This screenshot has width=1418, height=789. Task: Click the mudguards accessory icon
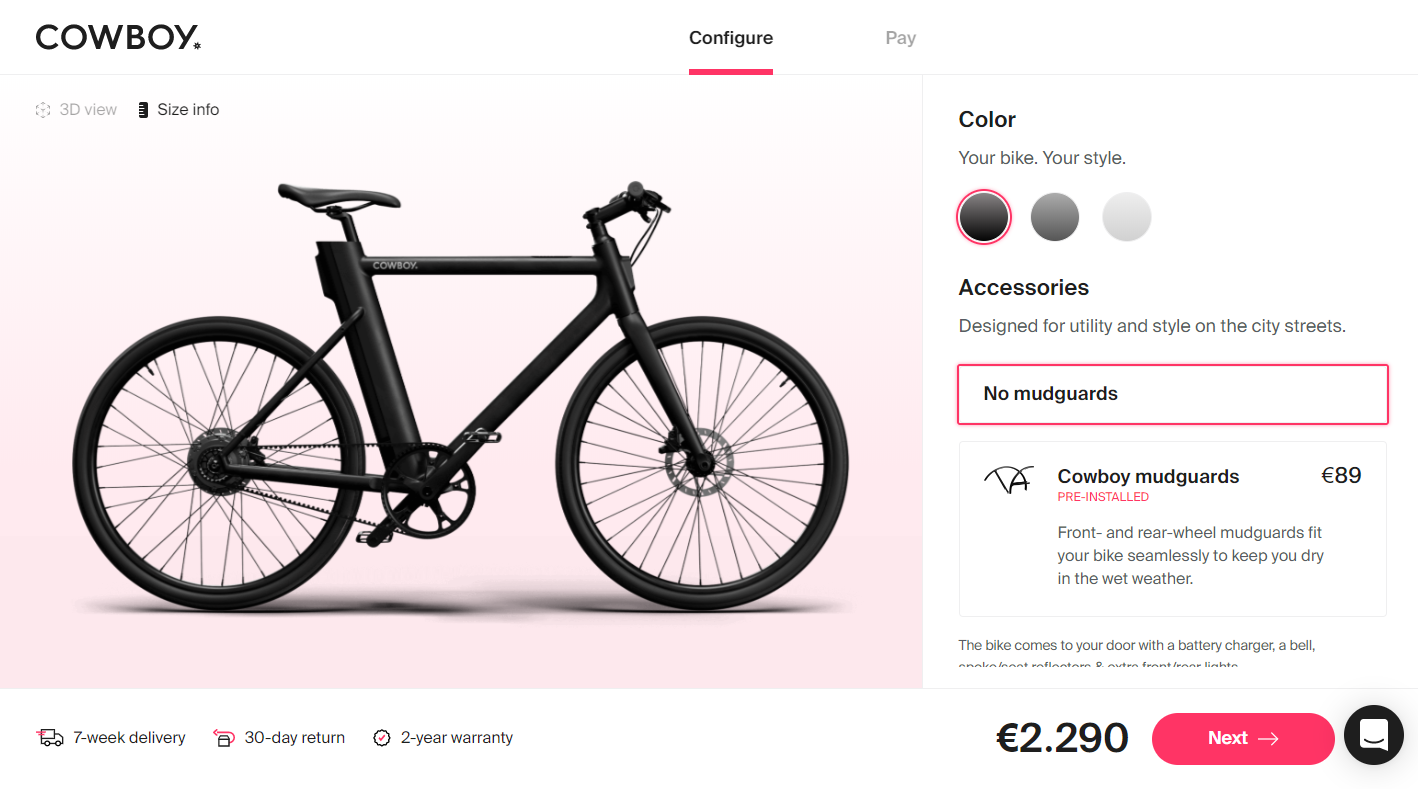1007,480
